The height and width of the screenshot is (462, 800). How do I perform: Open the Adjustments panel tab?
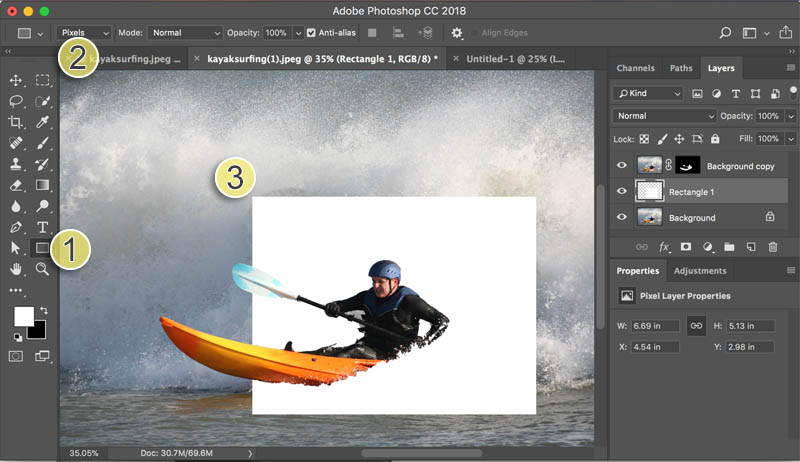pos(699,271)
